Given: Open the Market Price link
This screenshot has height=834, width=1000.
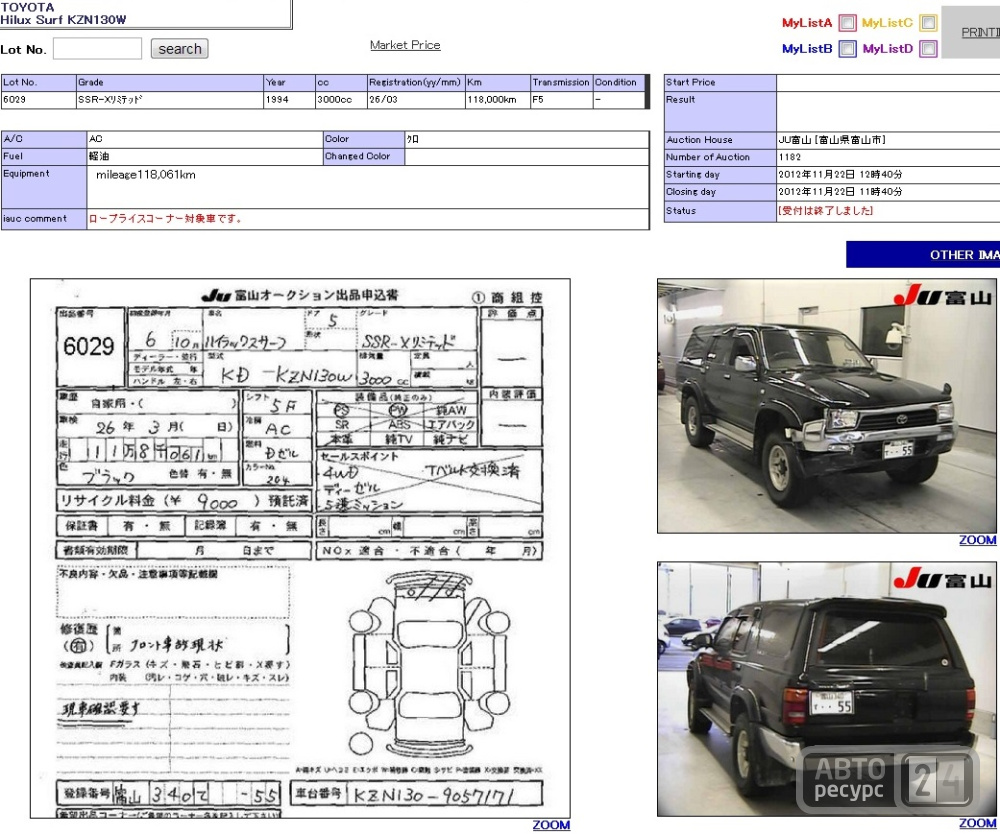Looking at the screenshot, I should (405, 45).
